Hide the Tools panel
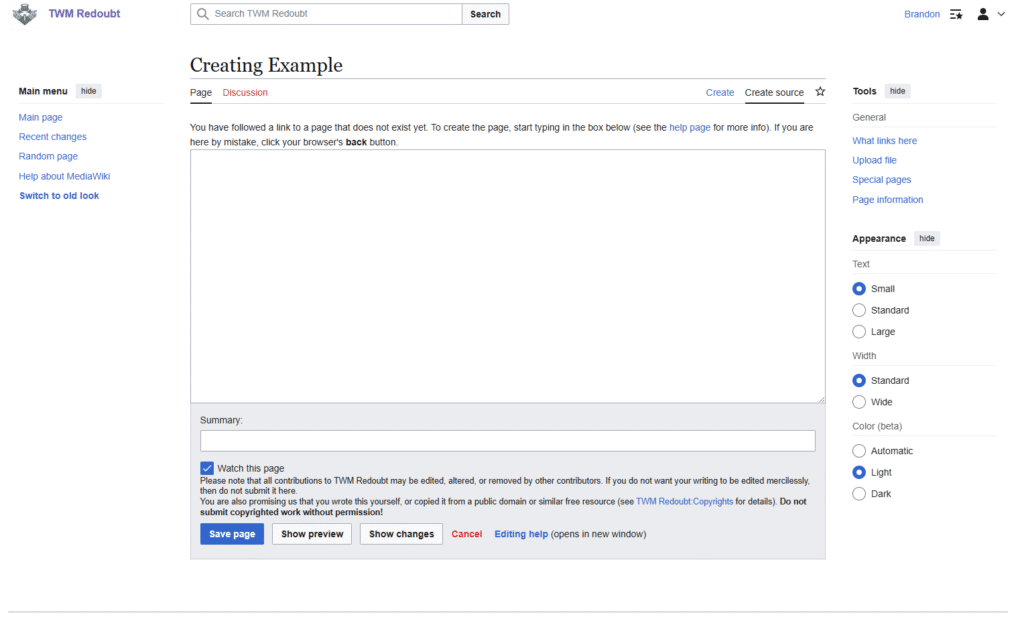The width and height of the screenshot is (1024, 621). [897, 91]
